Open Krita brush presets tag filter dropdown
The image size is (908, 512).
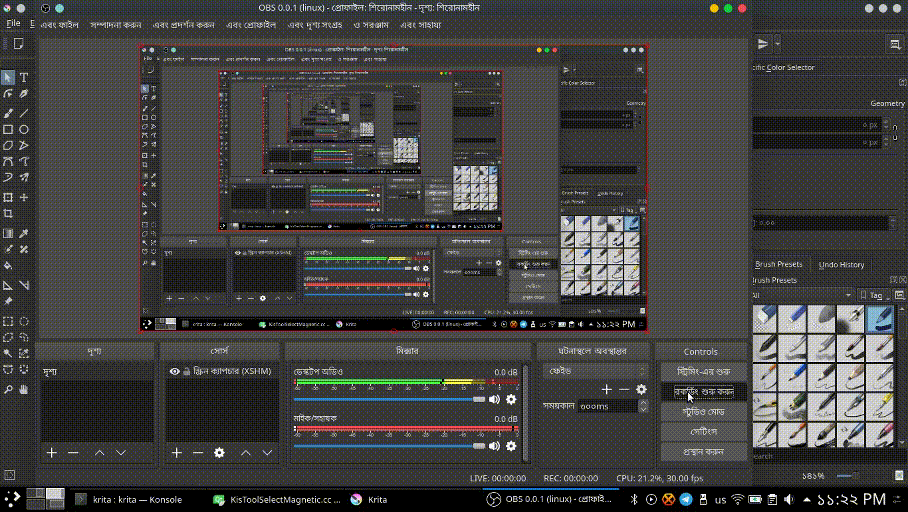click(x=803, y=295)
